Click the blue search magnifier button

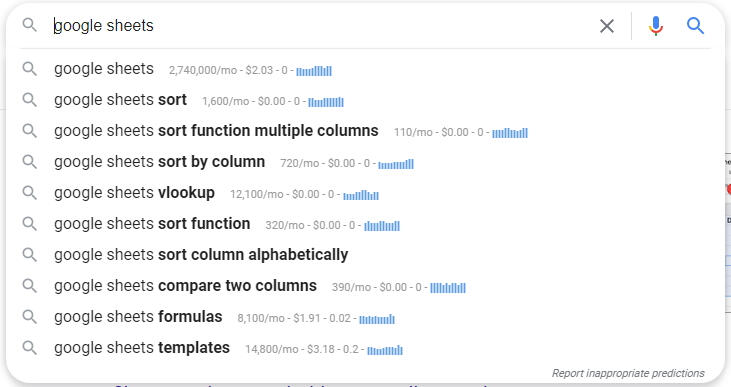click(695, 26)
